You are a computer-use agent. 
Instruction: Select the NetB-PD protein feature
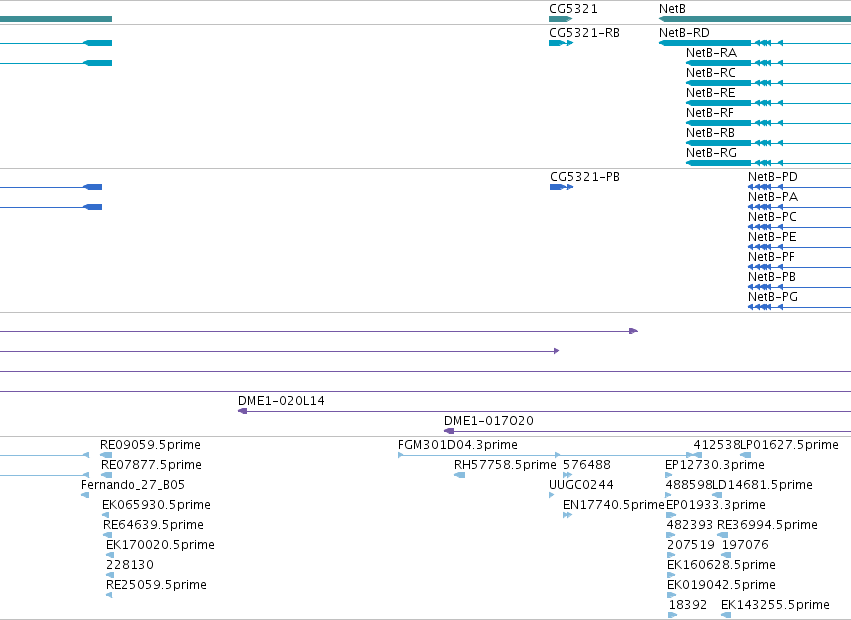click(799, 187)
